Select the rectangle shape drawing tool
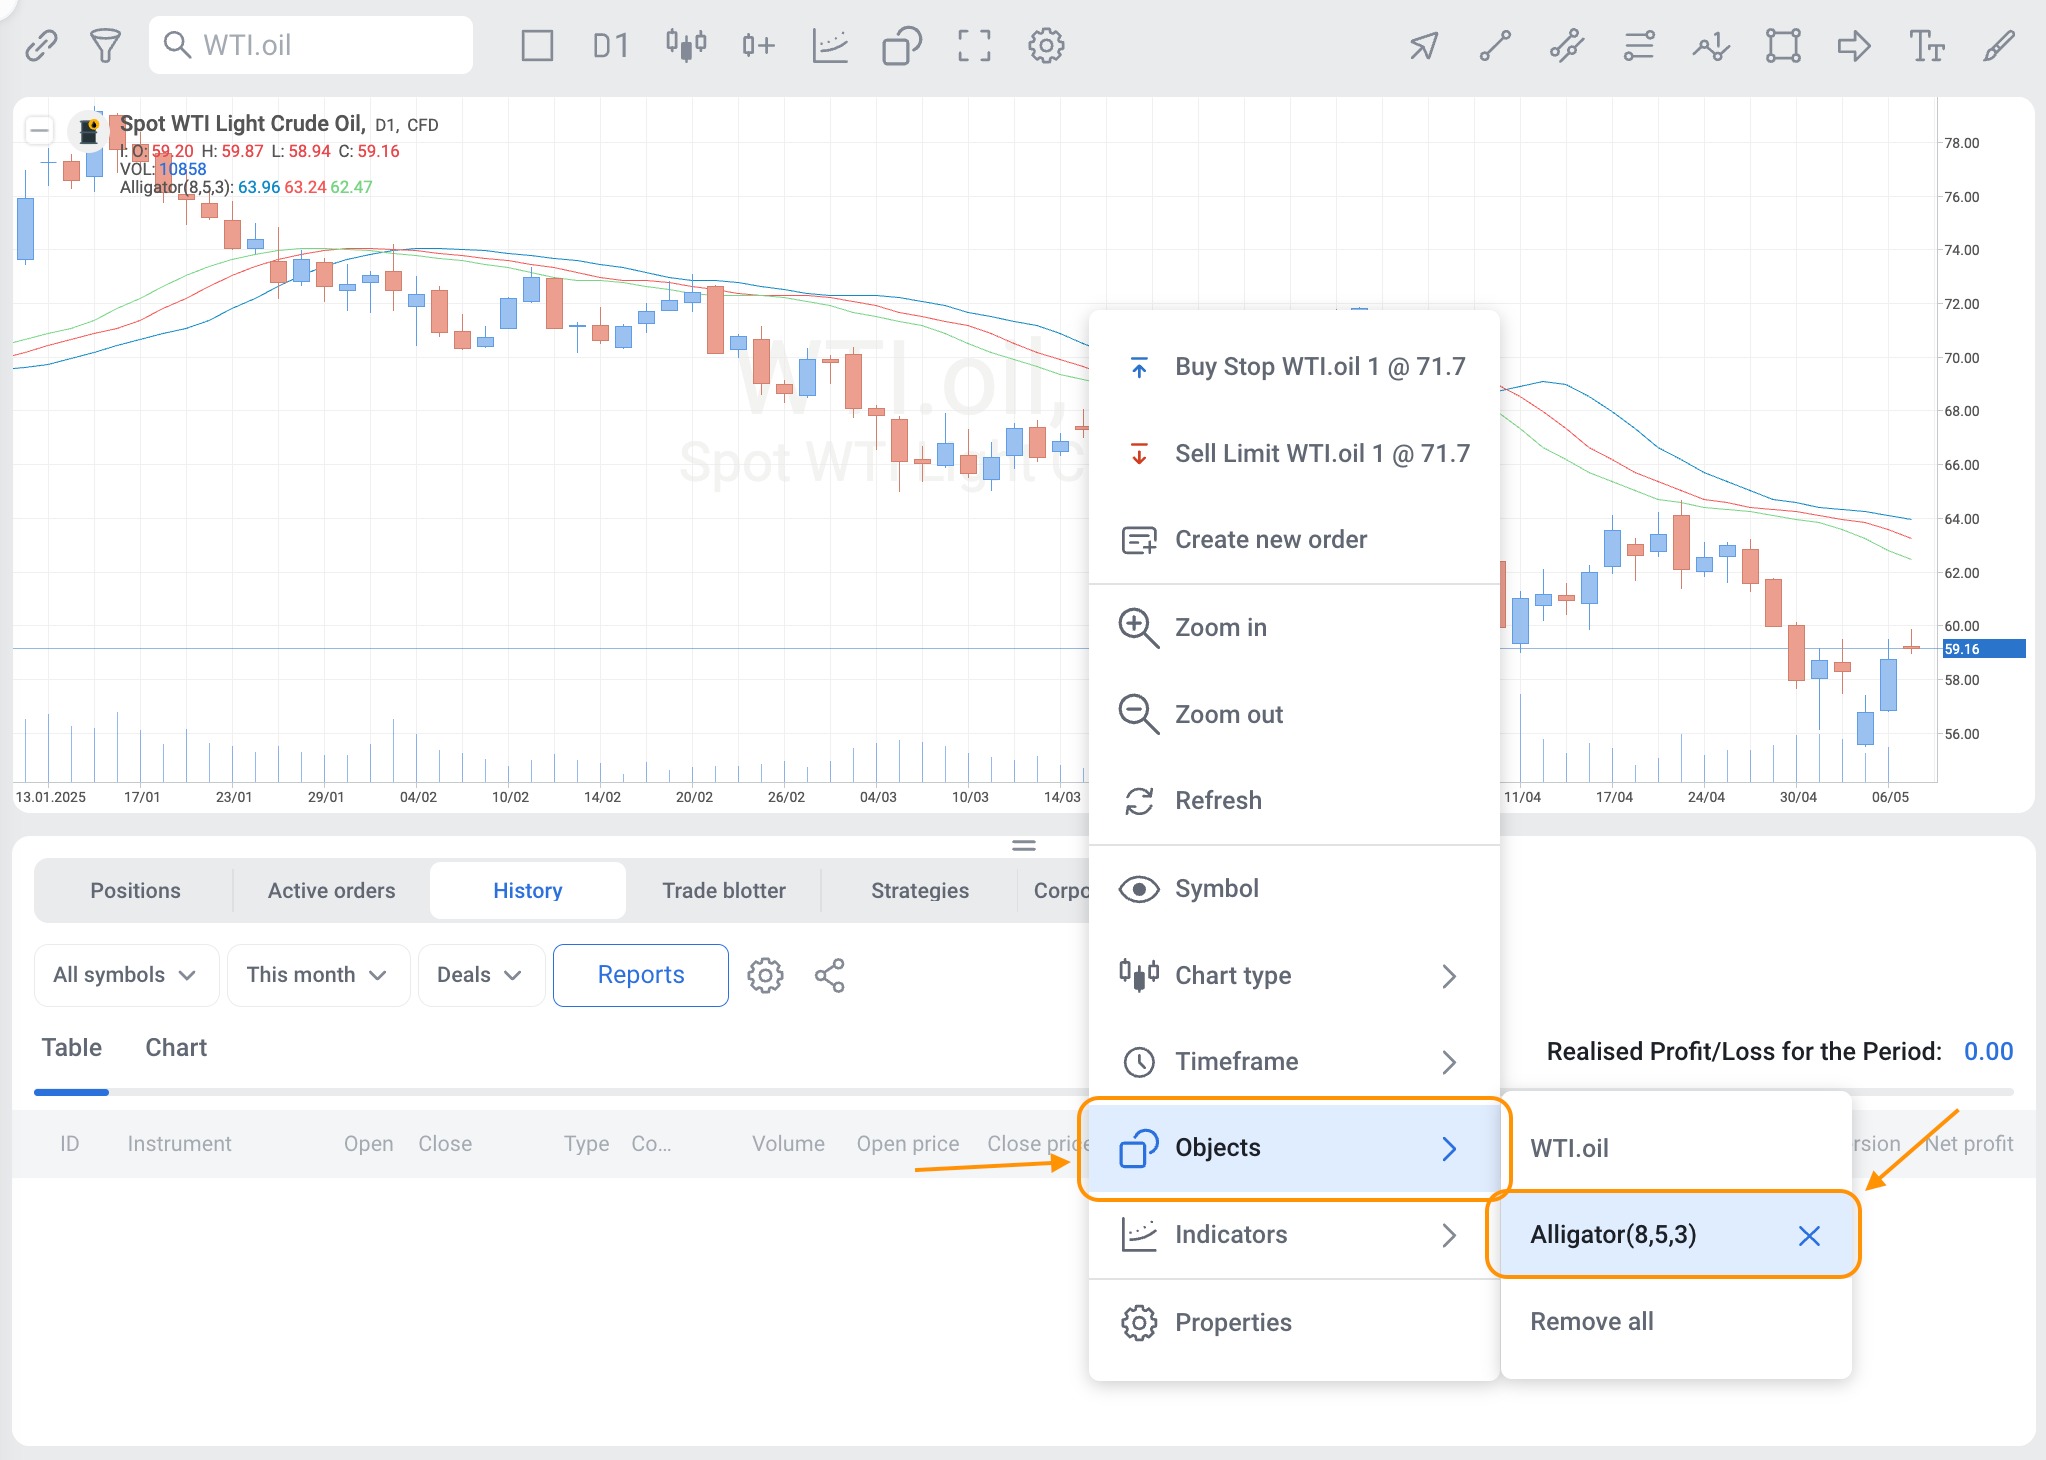 (1782, 45)
